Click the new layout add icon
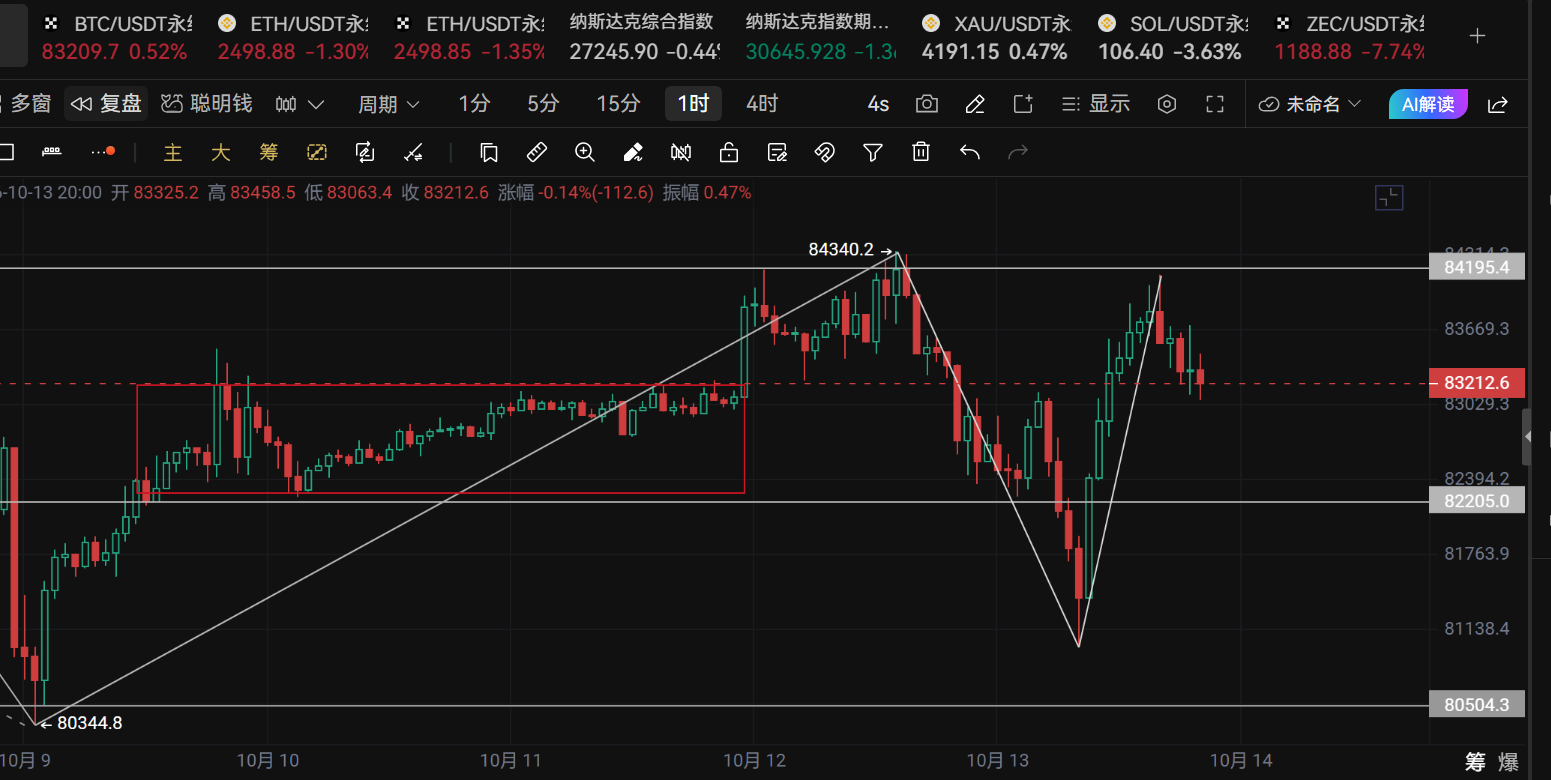Screen dimensions: 1551x780 1023,104
